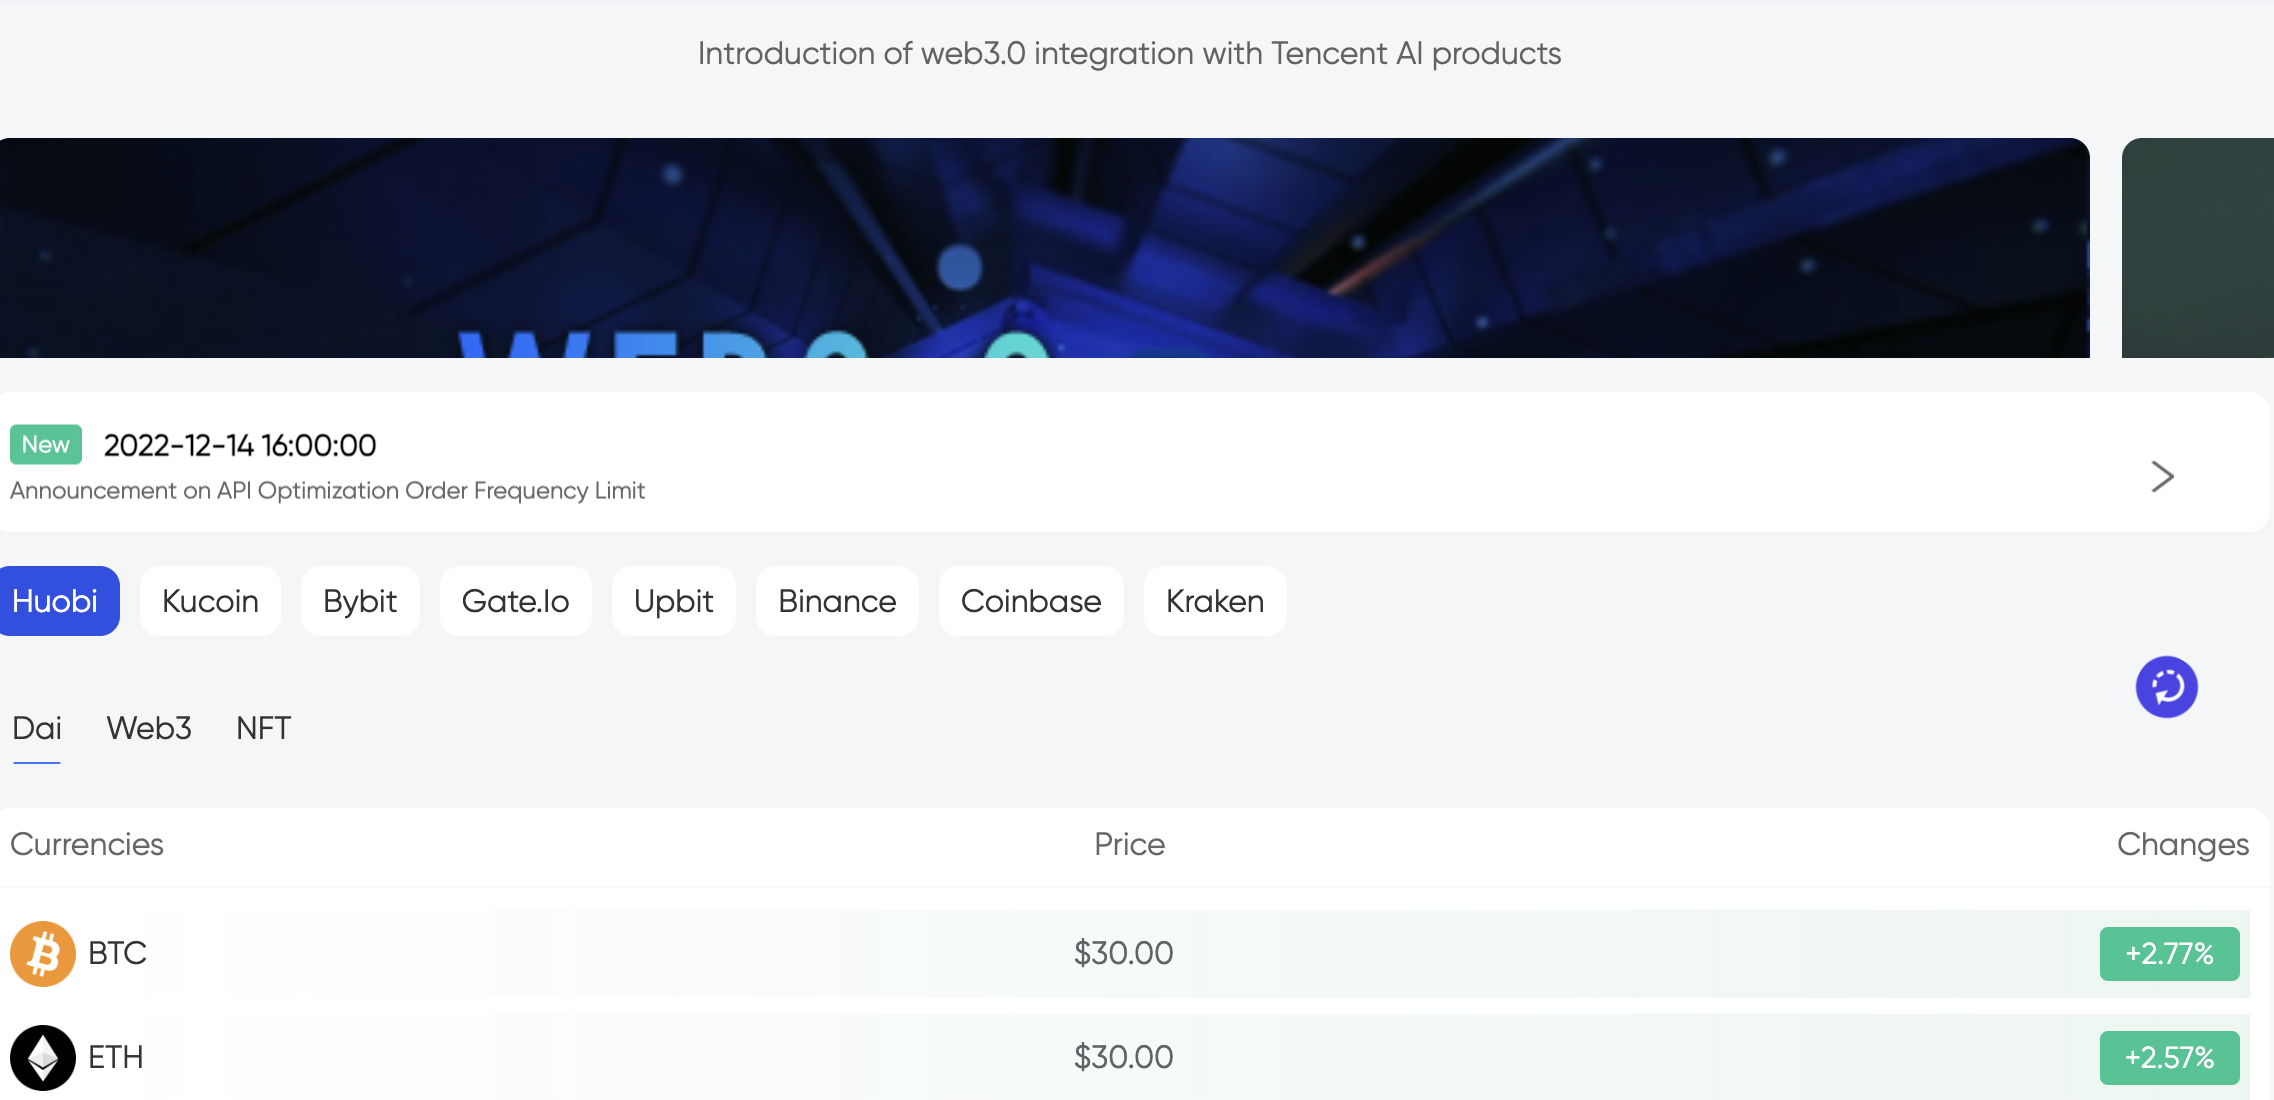Click the ETH price $30.00

click(1124, 1058)
